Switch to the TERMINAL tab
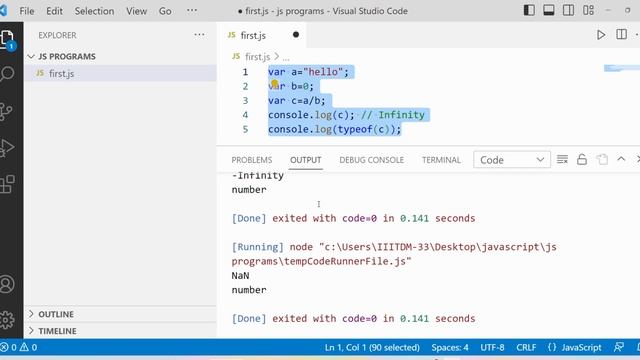Viewport: 640px width, 360px height. coord(441,160)
